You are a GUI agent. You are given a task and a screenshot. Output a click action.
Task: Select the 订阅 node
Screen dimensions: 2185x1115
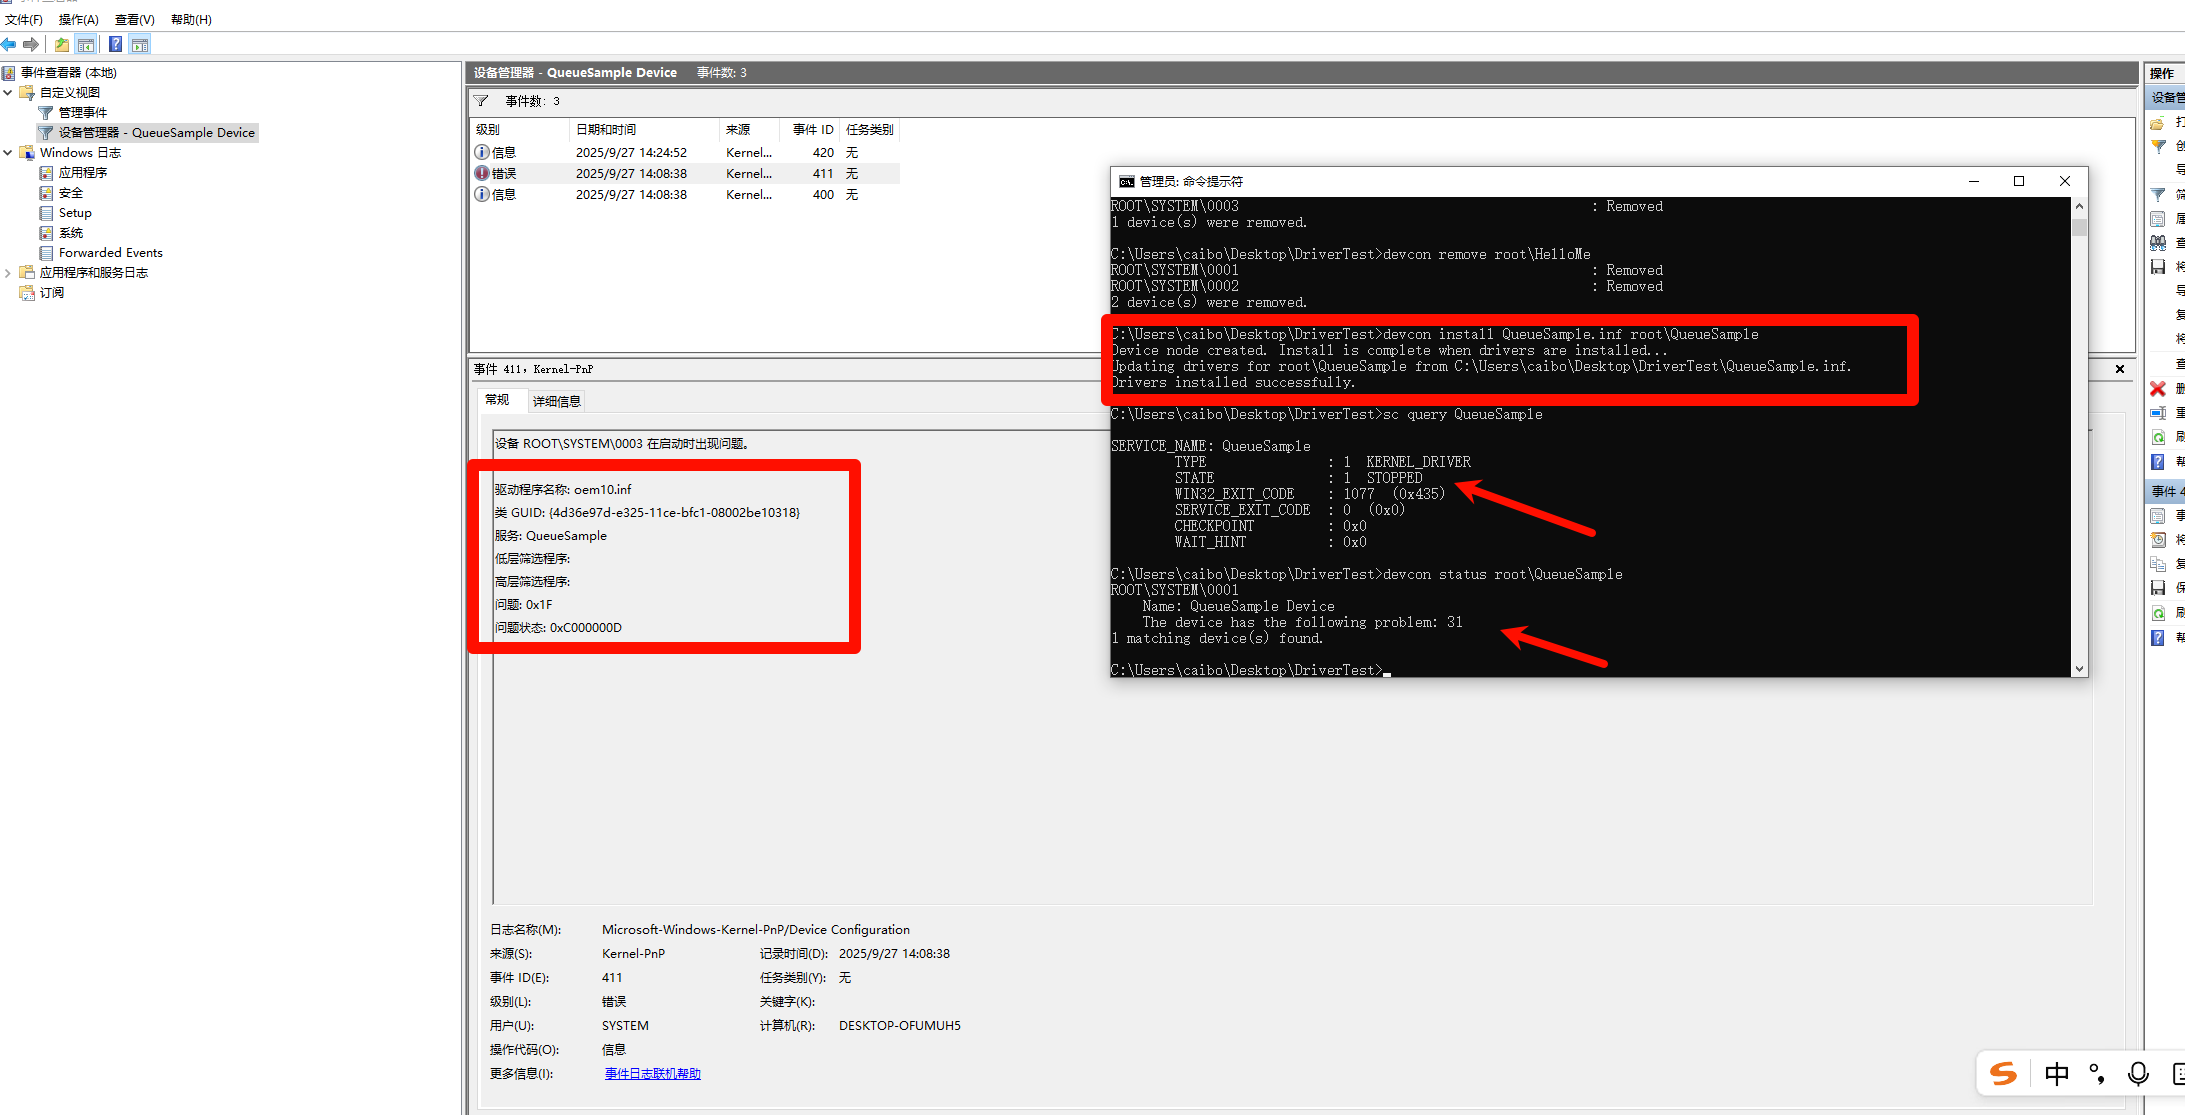(52, 292)
